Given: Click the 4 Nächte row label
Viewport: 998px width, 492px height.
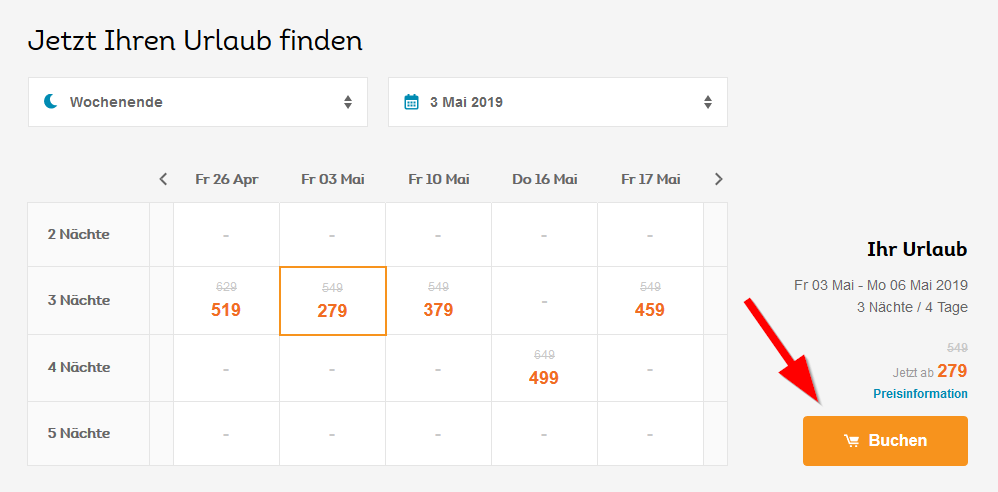Looking at the screenshot, I should [x=79, y=367].
